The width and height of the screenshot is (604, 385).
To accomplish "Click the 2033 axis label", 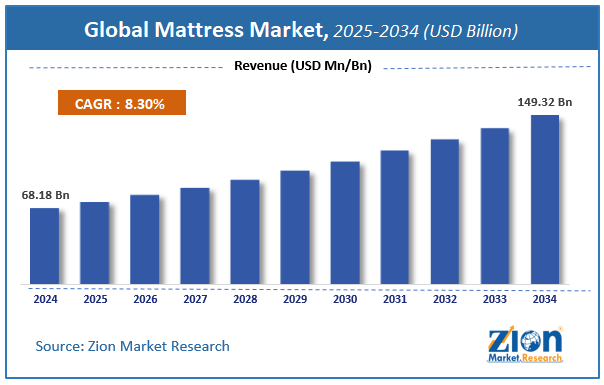I will (495, 299).
